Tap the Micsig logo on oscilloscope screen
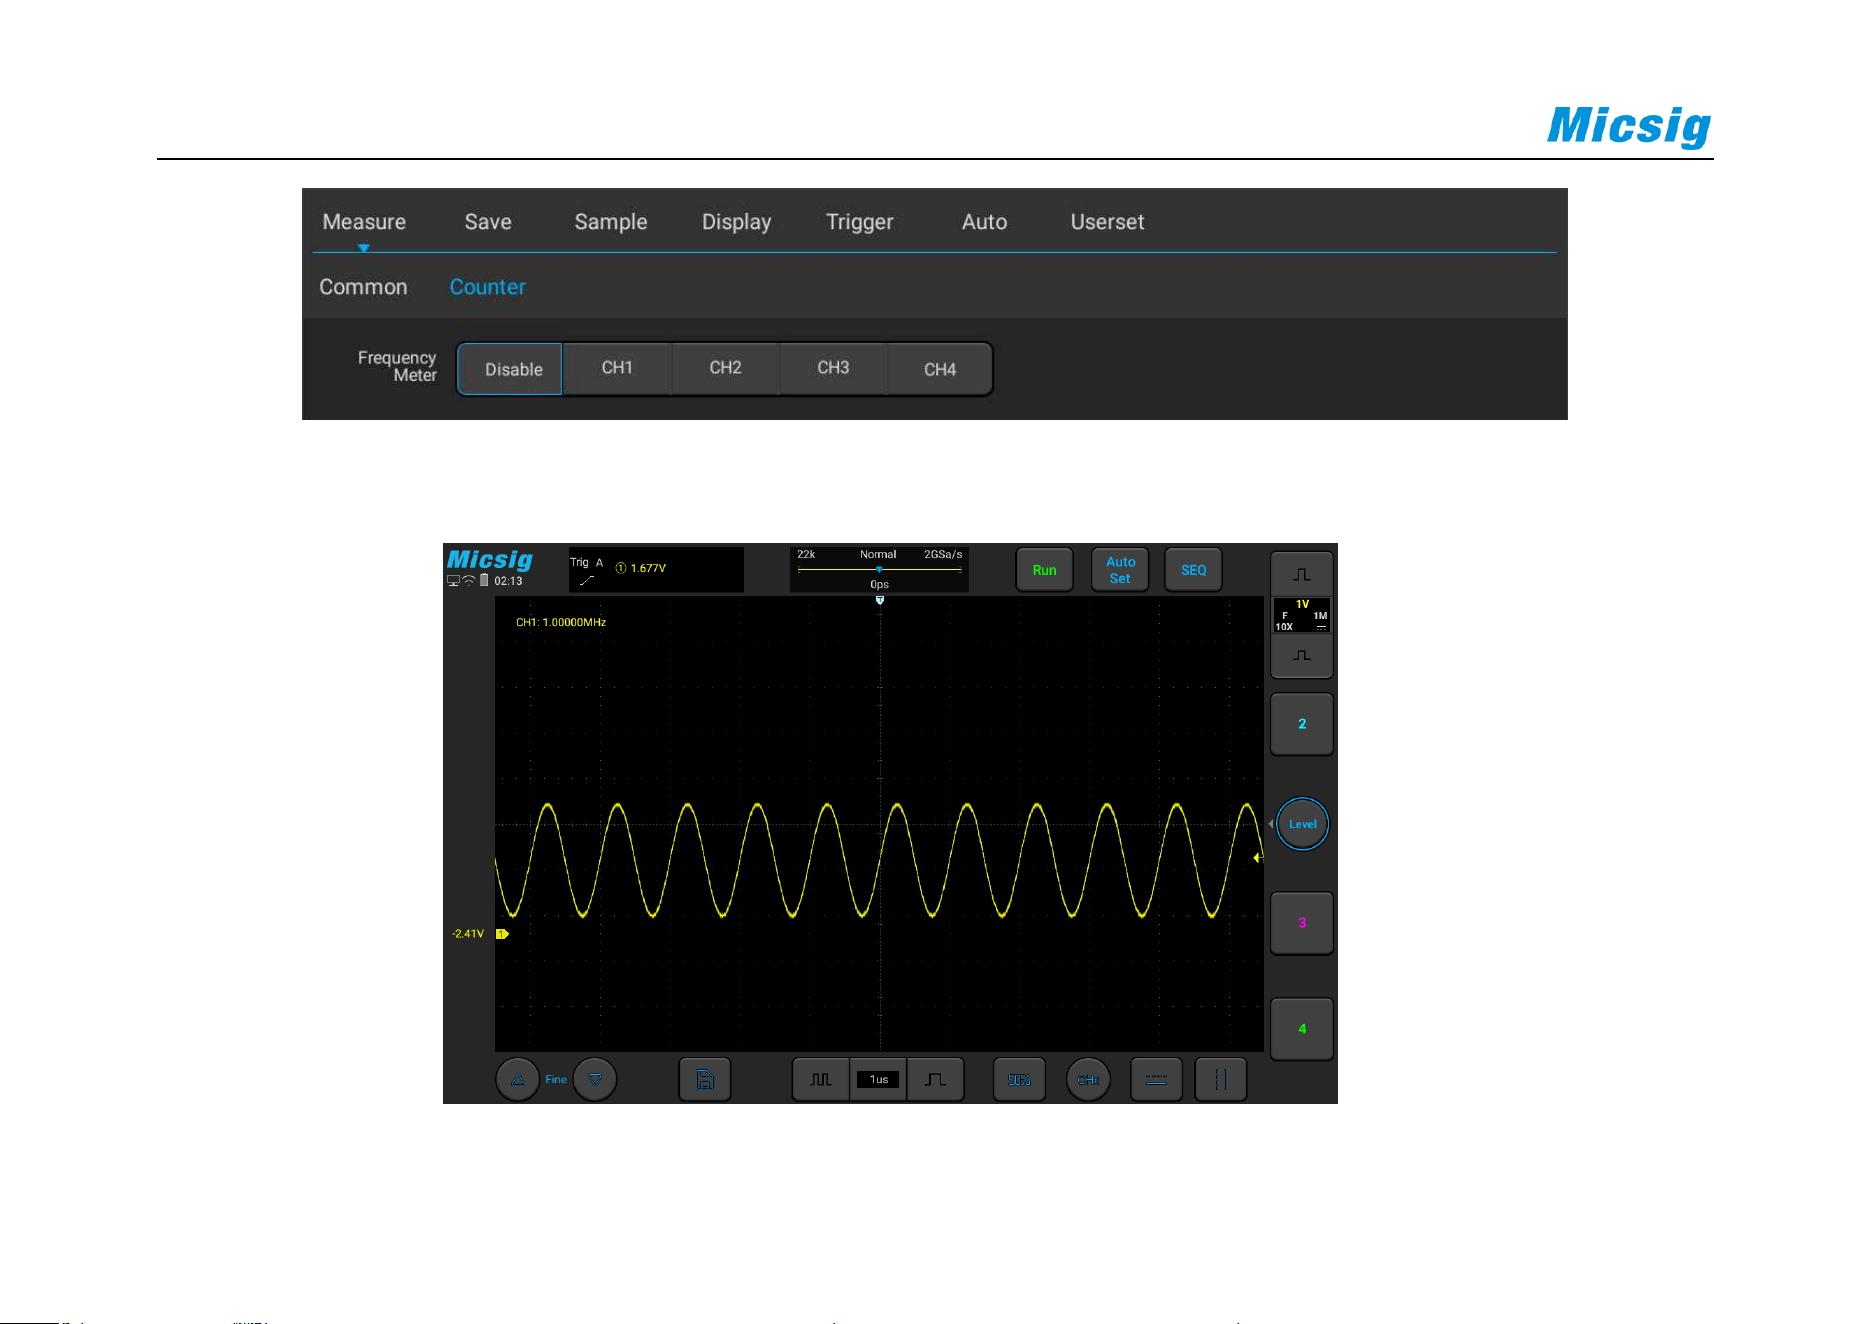 (x=489, y=559)
